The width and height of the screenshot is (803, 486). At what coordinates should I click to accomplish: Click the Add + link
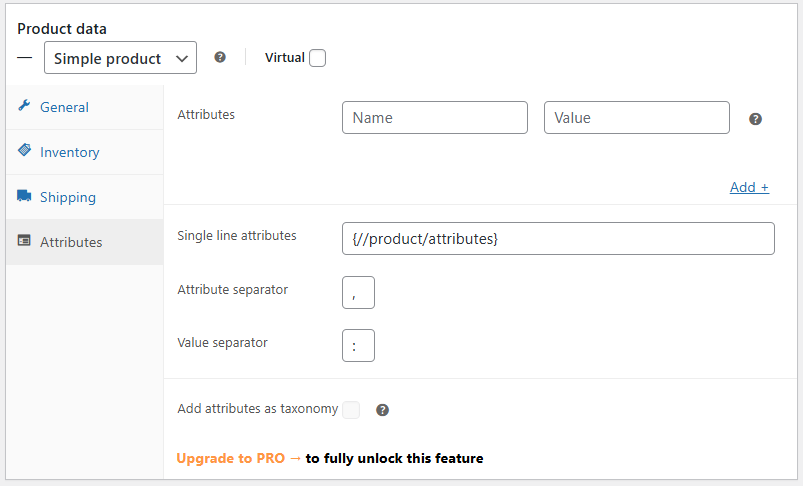pos(749,187)
